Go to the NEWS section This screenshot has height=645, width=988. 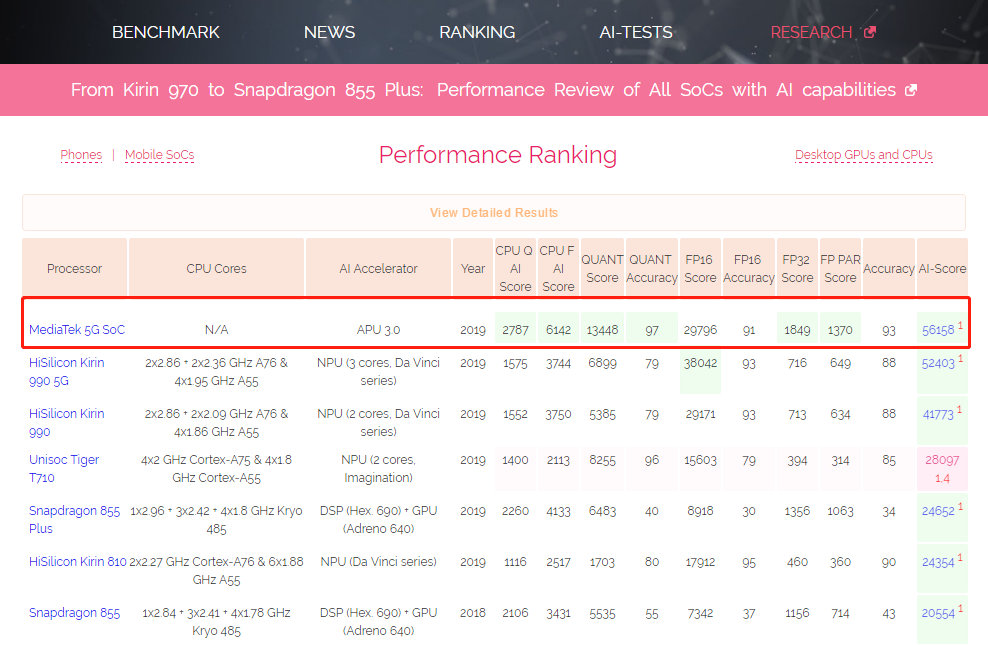coord(329,32)
